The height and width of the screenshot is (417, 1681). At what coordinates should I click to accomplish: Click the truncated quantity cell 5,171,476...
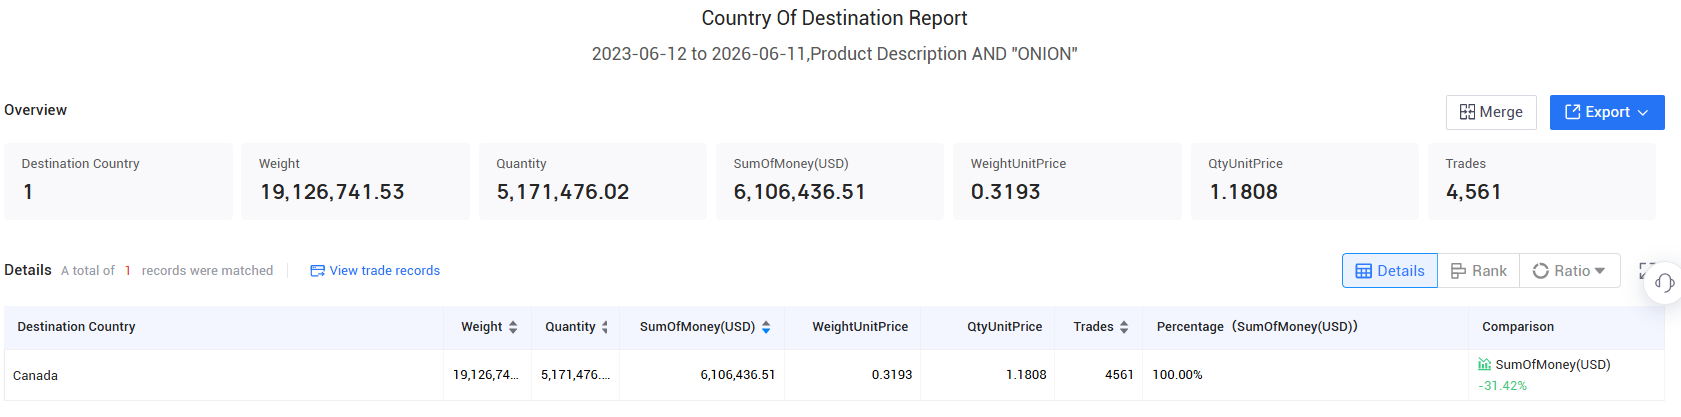pyautogui.click(x=575, y=375)
